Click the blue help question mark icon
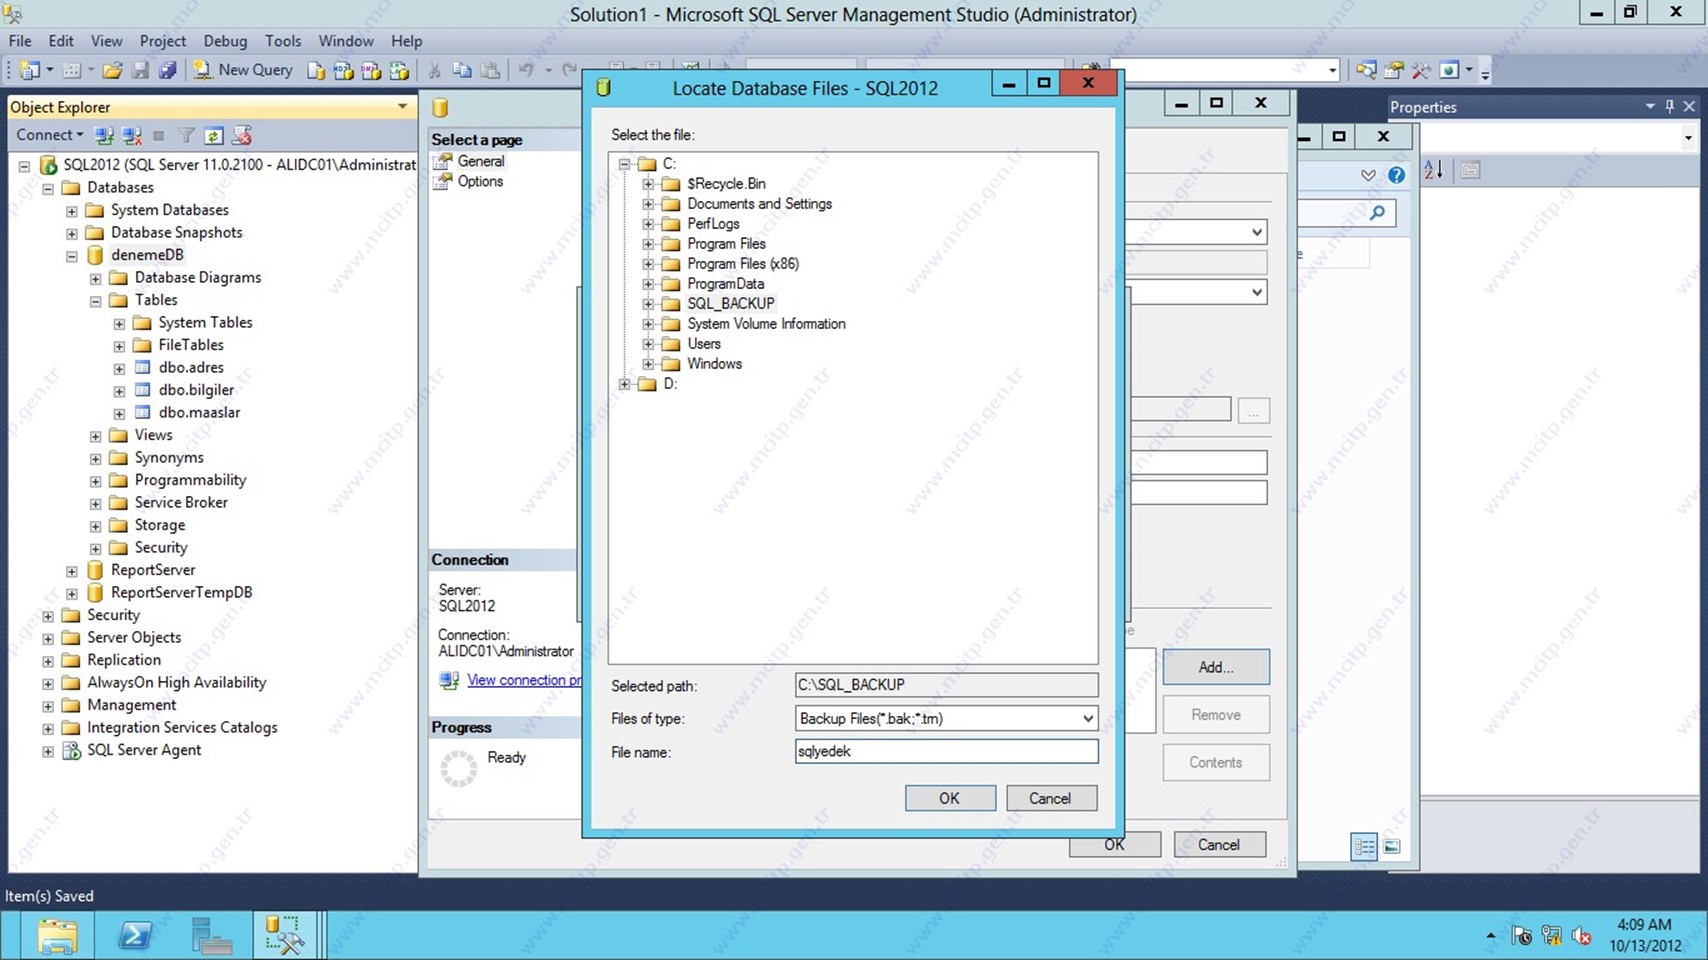1708x960 pixels. click(x=1396, y=175)
